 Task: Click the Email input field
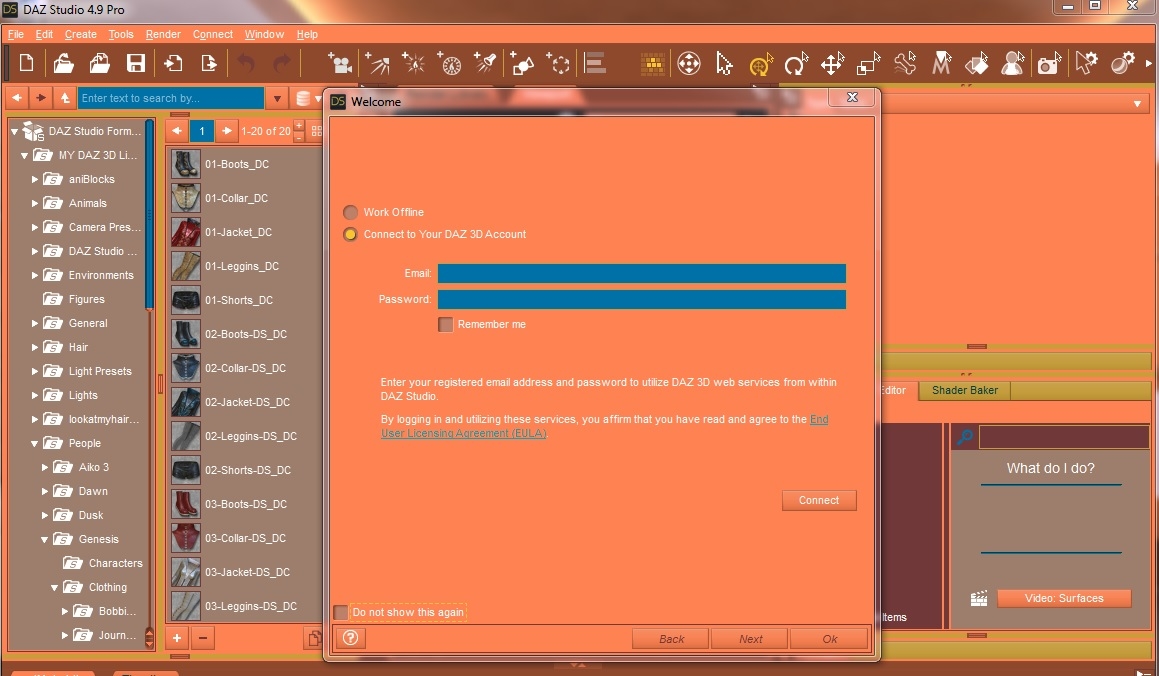click(x=641, y=274)
